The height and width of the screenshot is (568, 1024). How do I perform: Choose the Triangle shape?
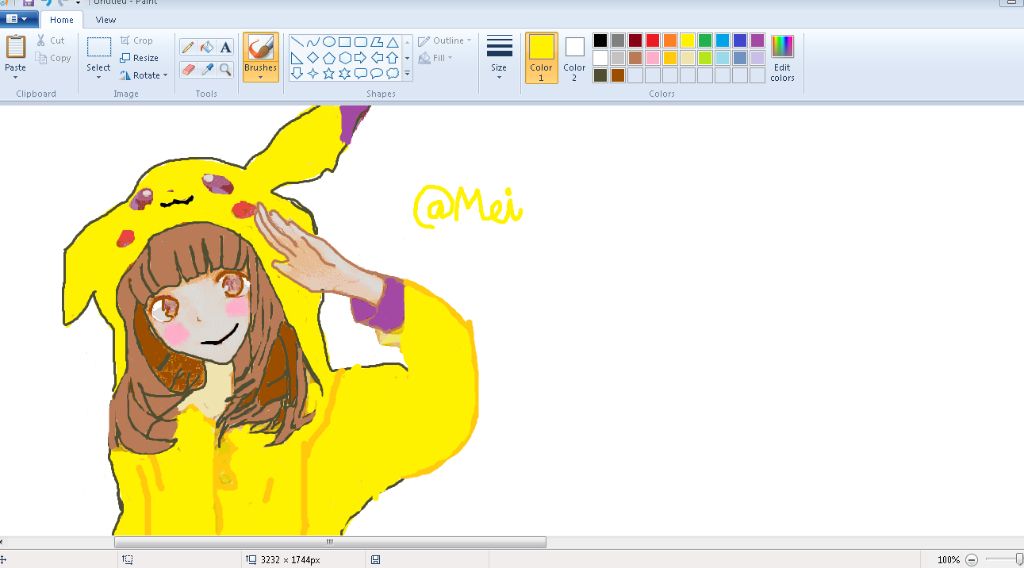pos(392,42)
